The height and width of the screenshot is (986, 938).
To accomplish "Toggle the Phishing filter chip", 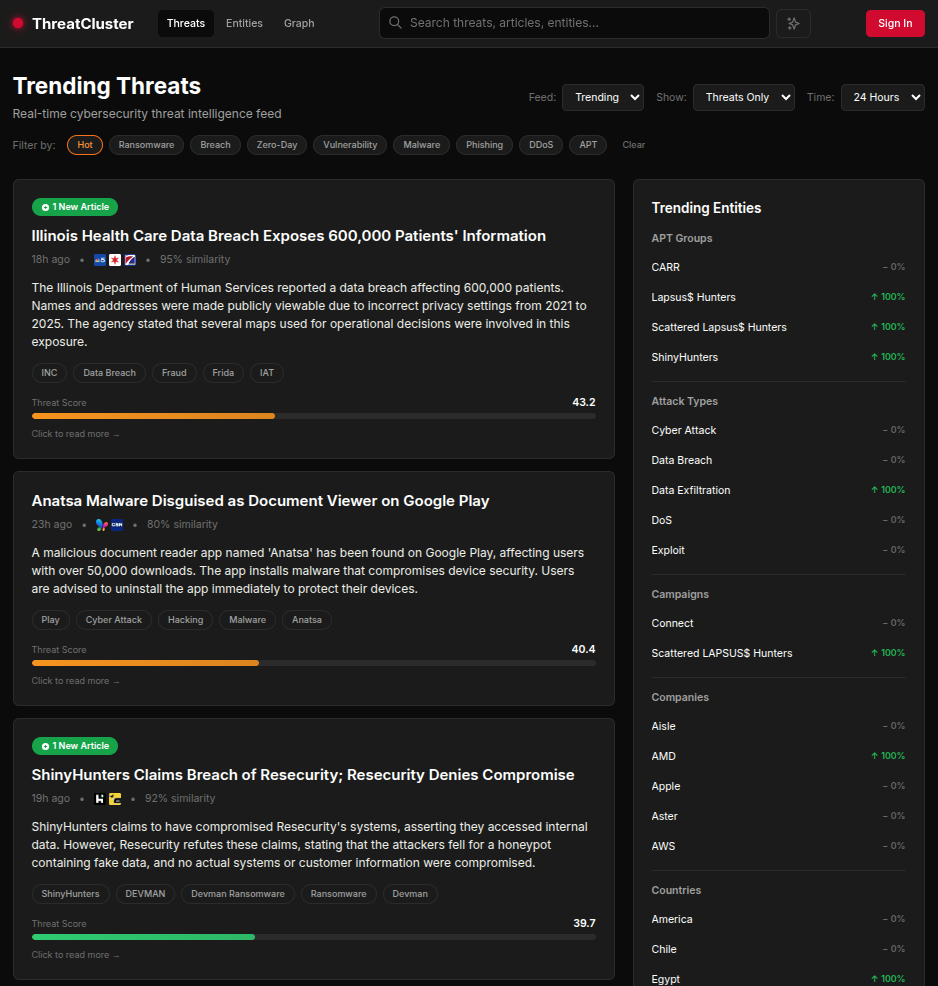I will point(484,145).
